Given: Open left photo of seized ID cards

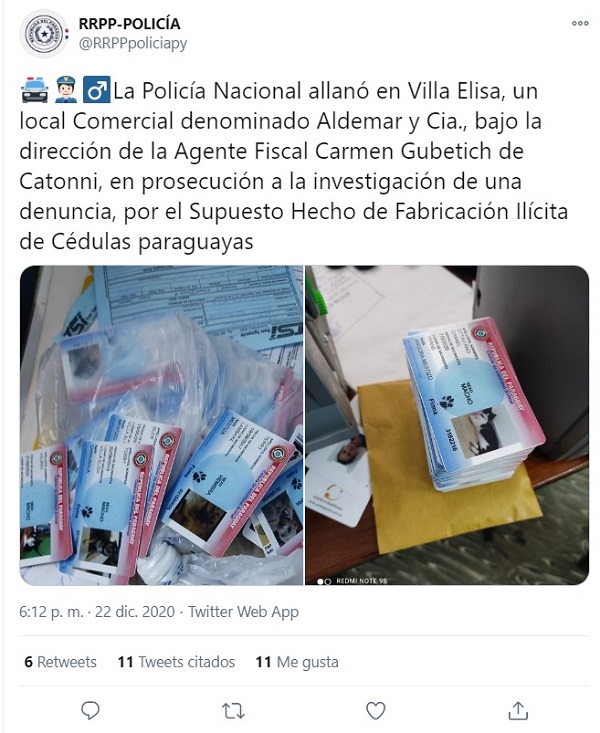Looking at the screenshot, I should pos(161,425).
